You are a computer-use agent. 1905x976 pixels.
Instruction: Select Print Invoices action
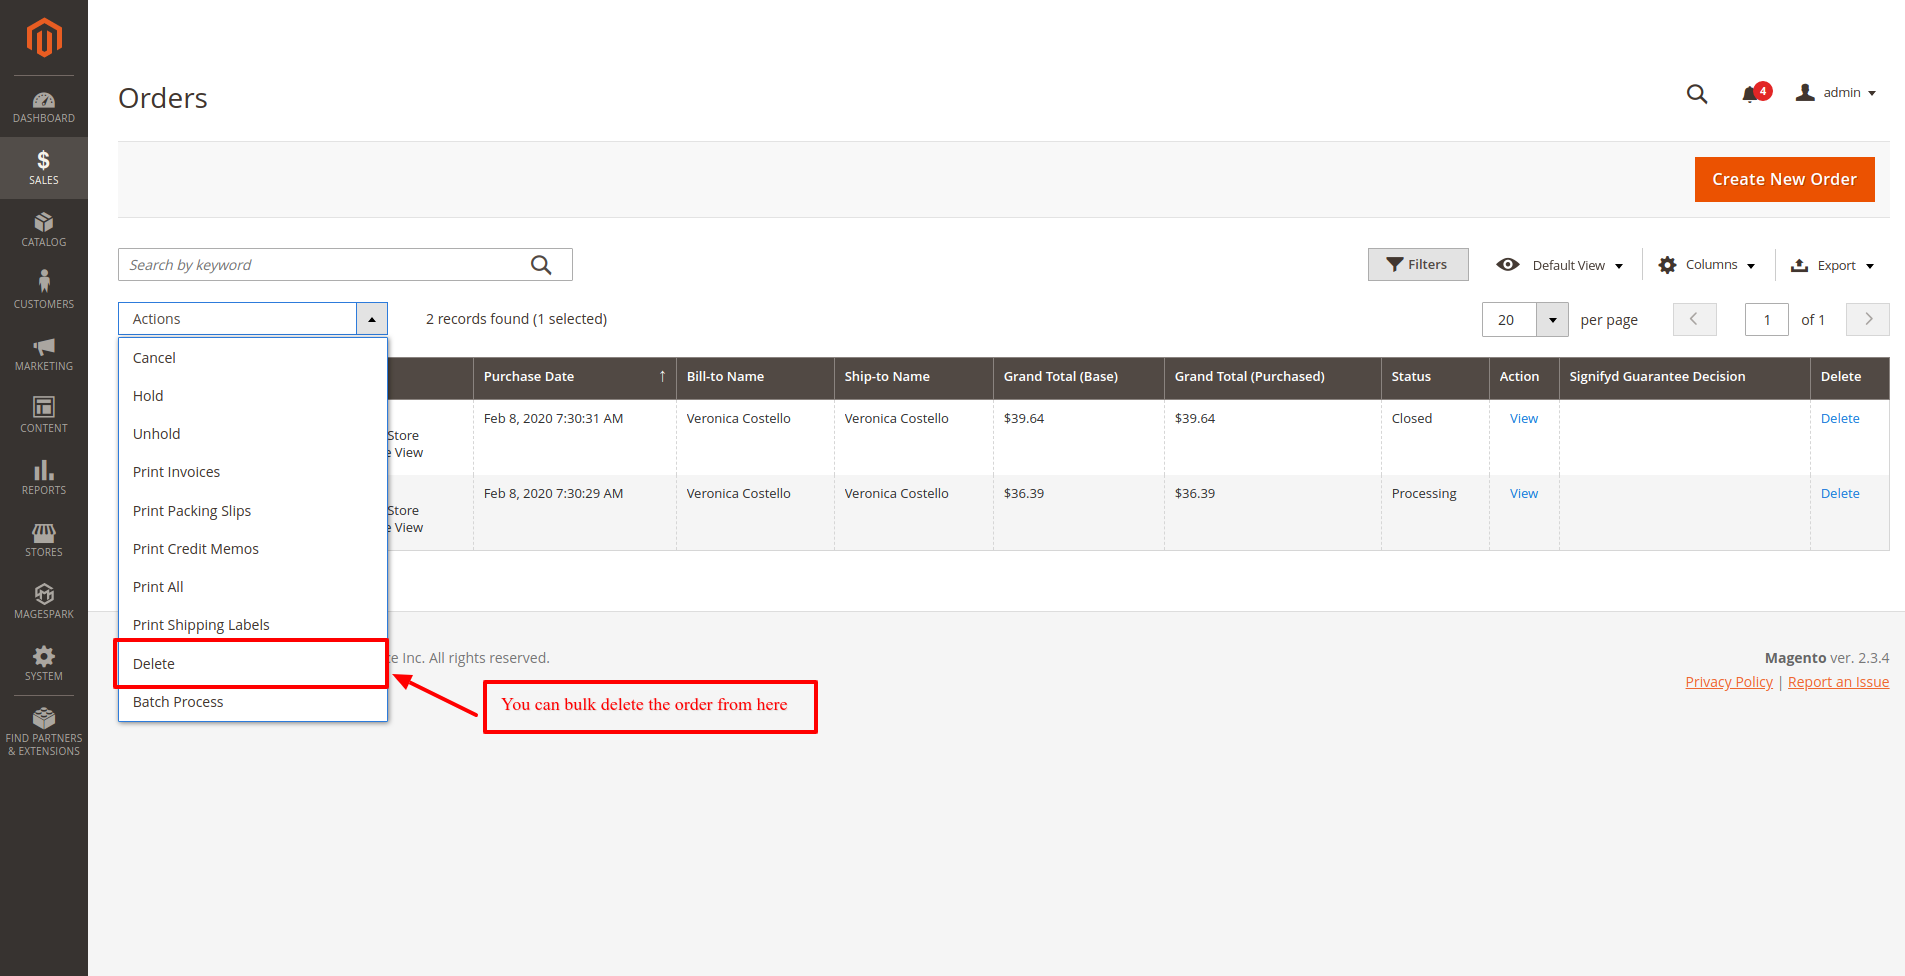253,472
